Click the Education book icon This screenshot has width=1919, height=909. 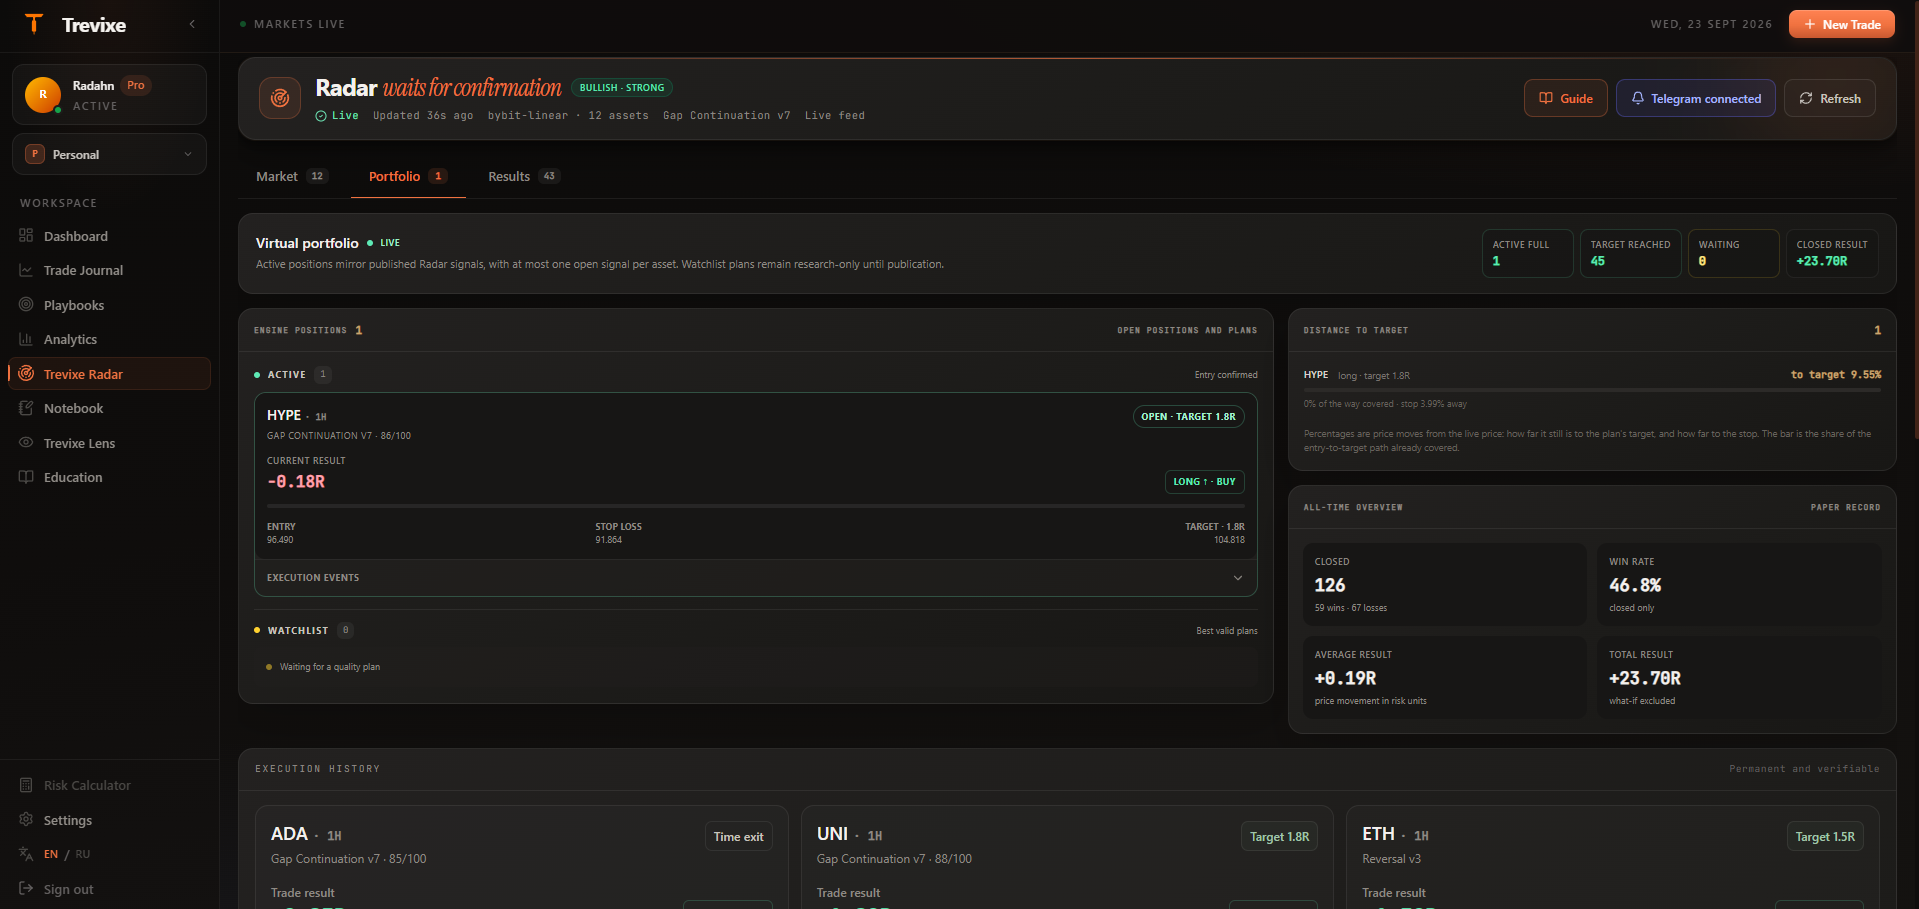click(x=26, y=477)
